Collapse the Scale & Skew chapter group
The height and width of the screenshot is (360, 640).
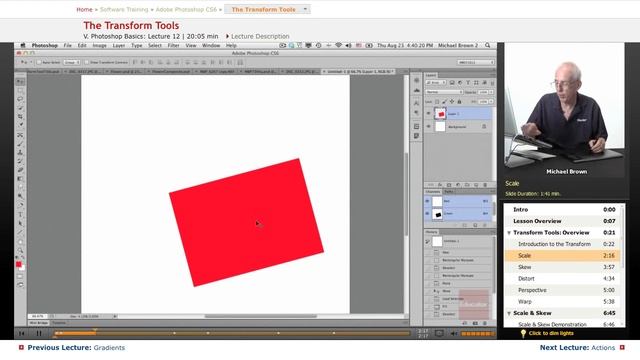tap(509, 313)
